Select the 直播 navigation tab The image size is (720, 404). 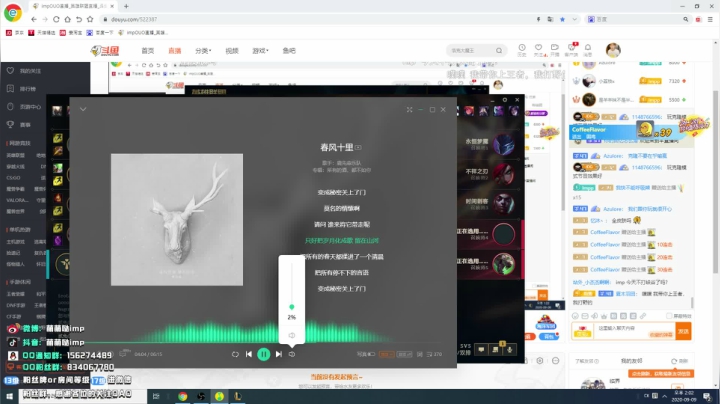tap(174, 50)
